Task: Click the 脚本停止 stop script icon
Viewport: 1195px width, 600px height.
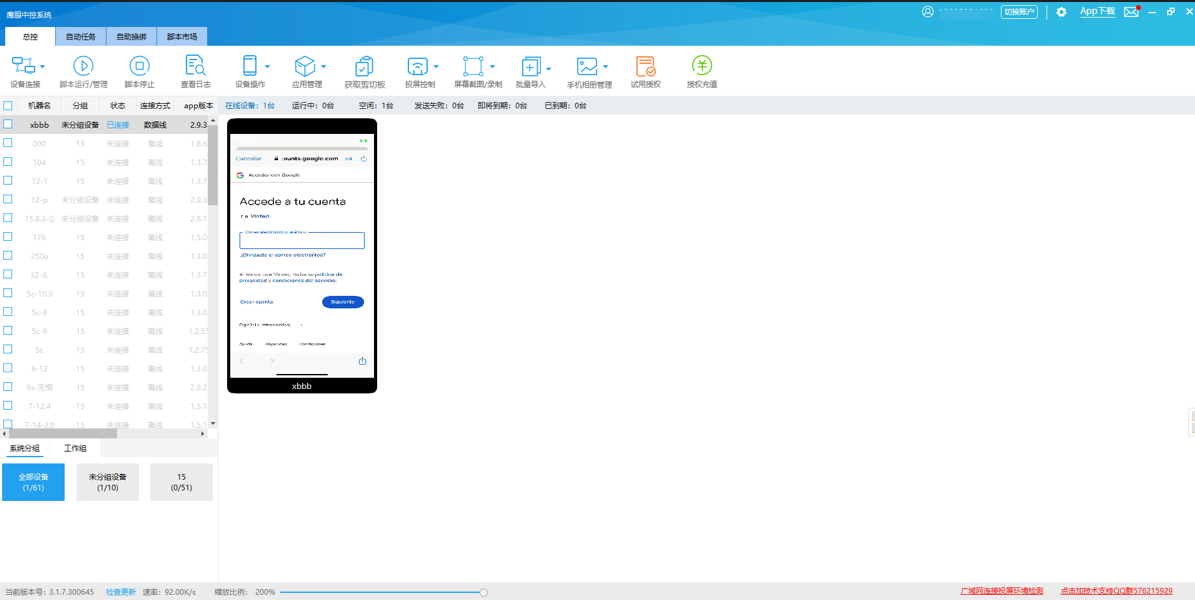Action: coord(139,66)
